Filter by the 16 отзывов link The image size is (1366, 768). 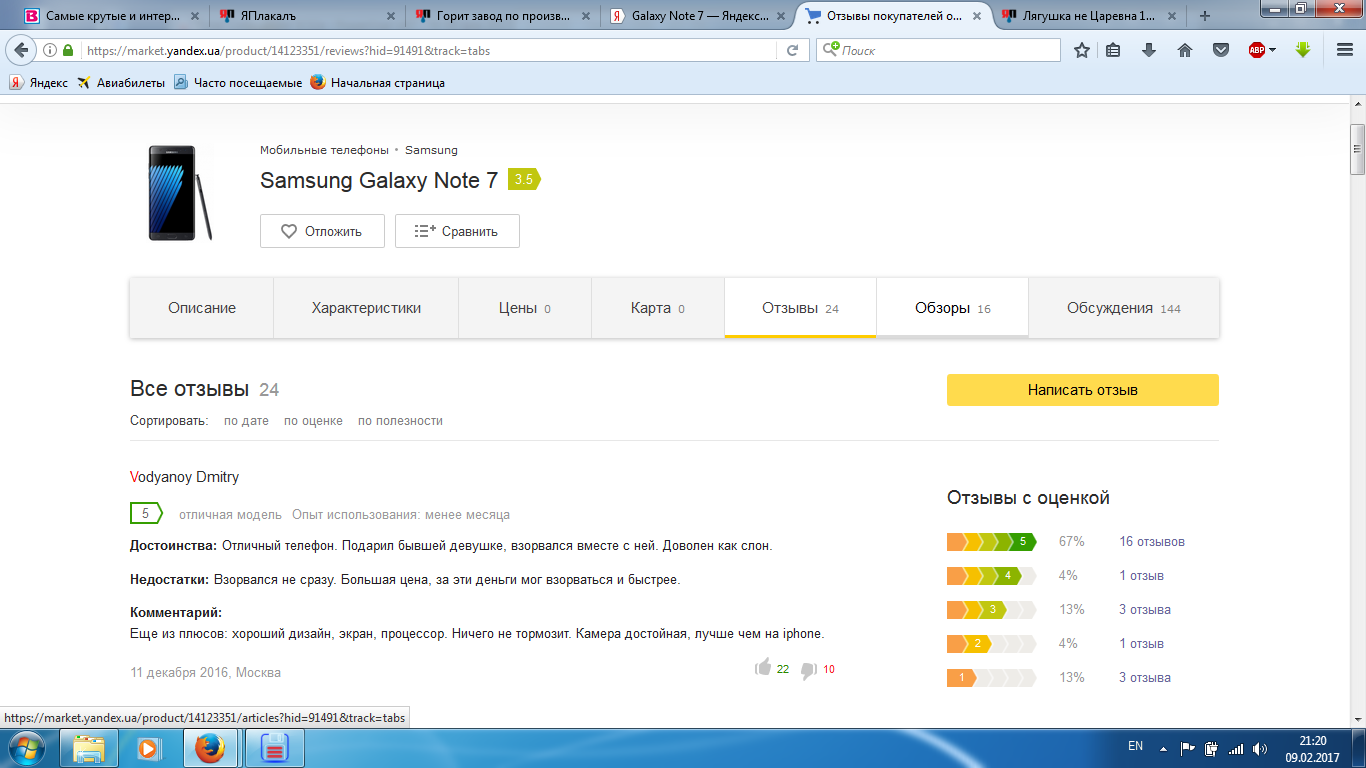[1152, 542]
